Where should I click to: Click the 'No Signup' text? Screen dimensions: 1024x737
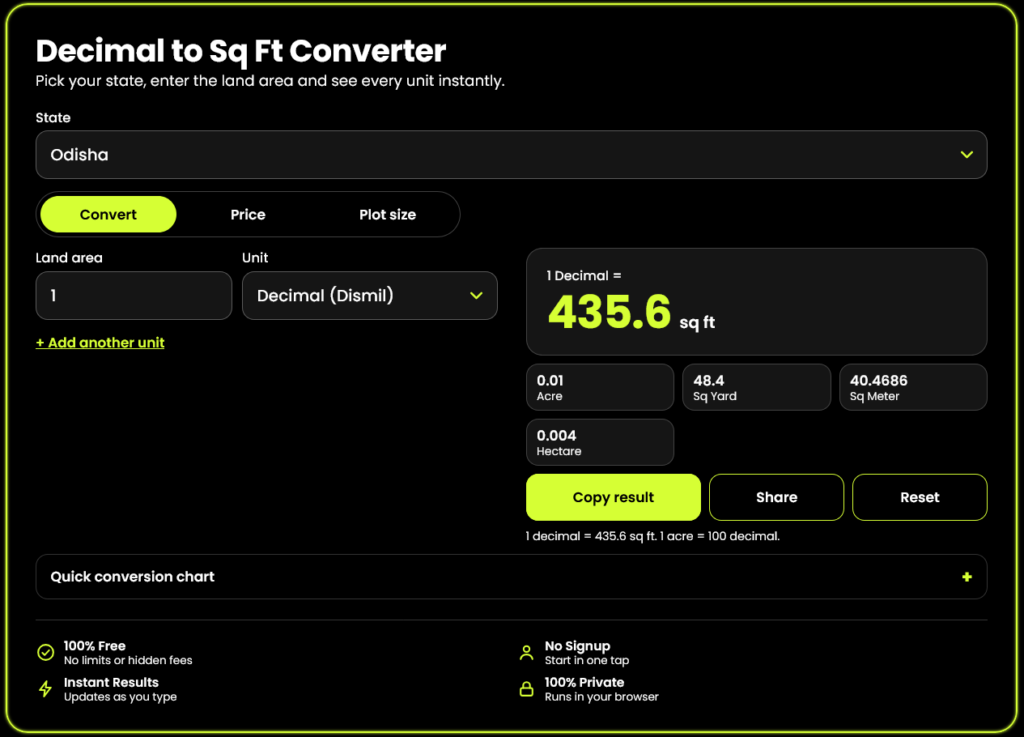[x=577, y=646]
